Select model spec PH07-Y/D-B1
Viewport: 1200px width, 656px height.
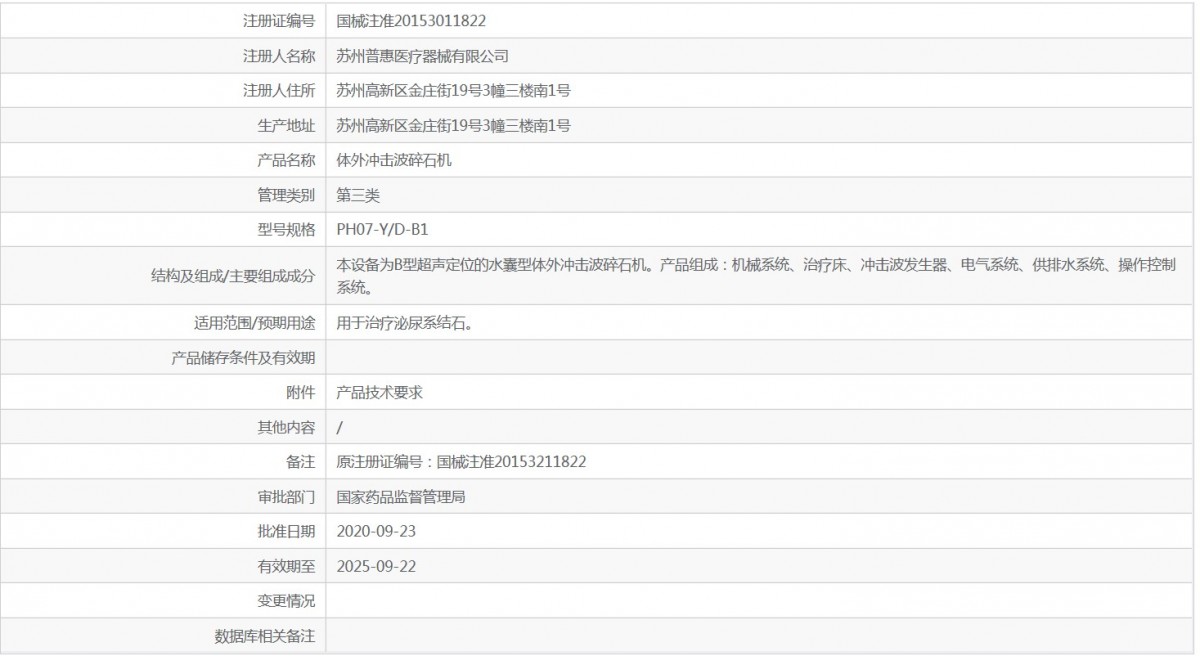[383, 229]
